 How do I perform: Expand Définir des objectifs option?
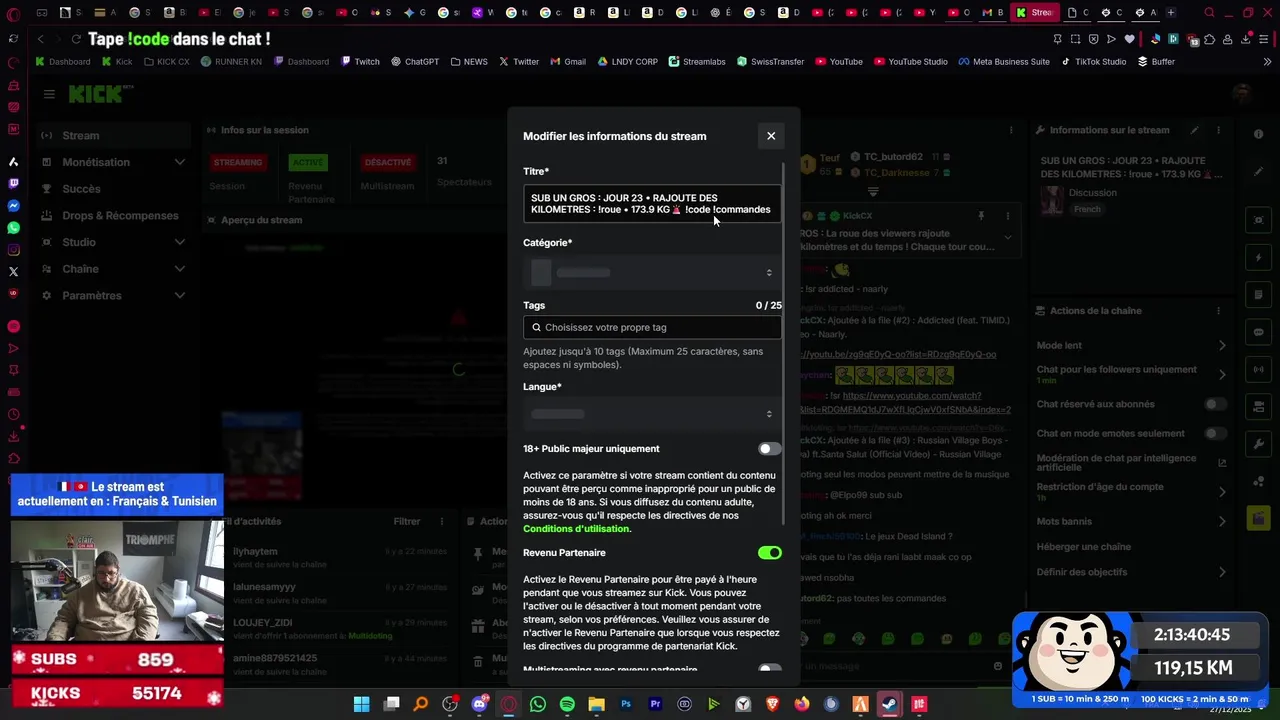coord(1222,572)
